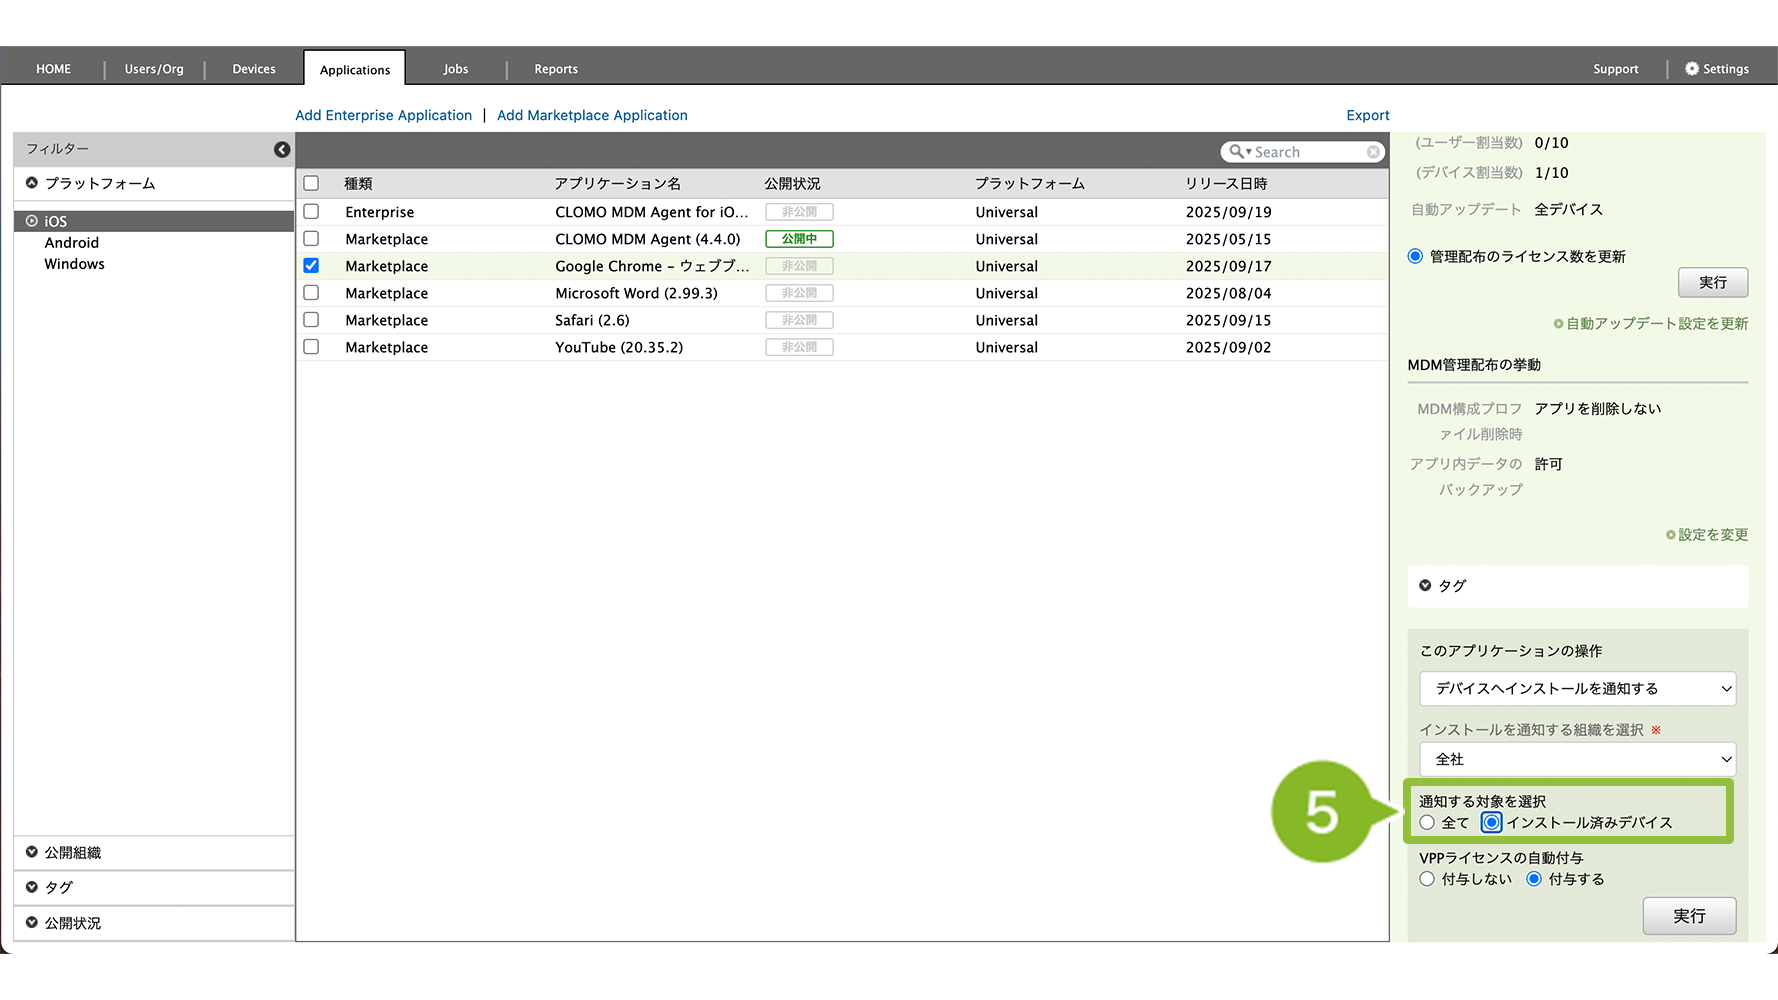The image size is (1778, 1000).
Task: Click Add Marketplace Application link
Action: (592, 115)
